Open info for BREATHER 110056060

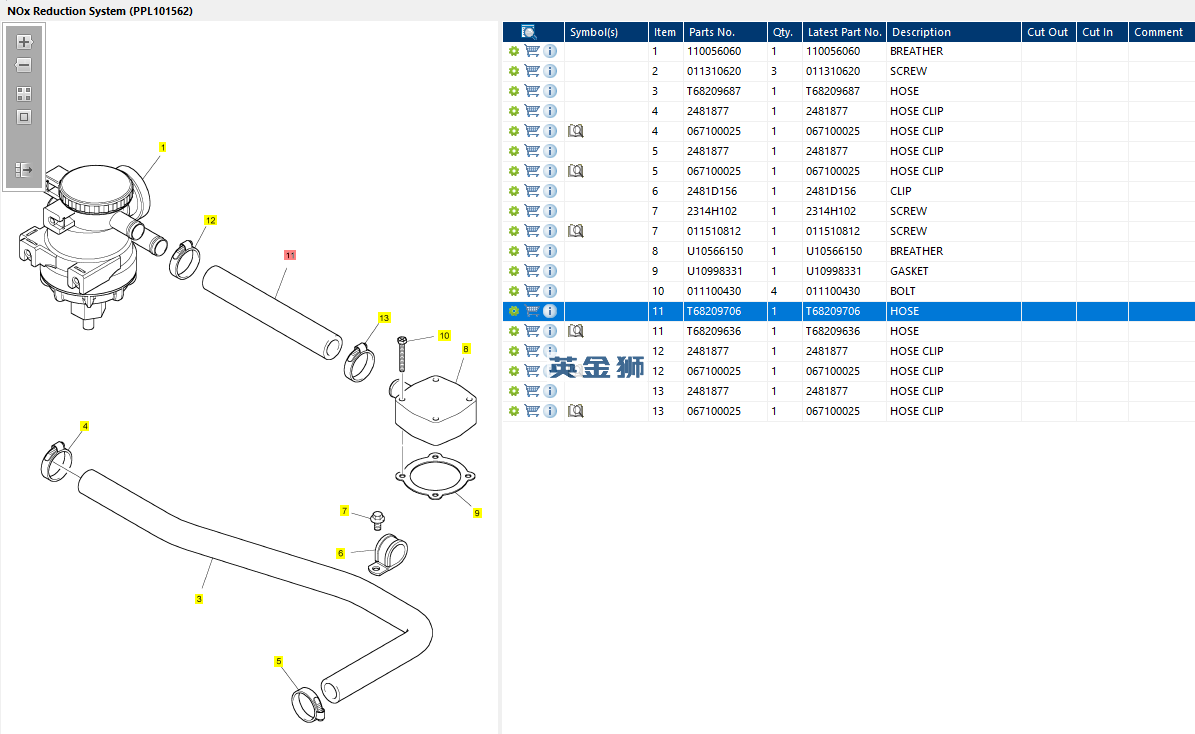pos(550,51)
